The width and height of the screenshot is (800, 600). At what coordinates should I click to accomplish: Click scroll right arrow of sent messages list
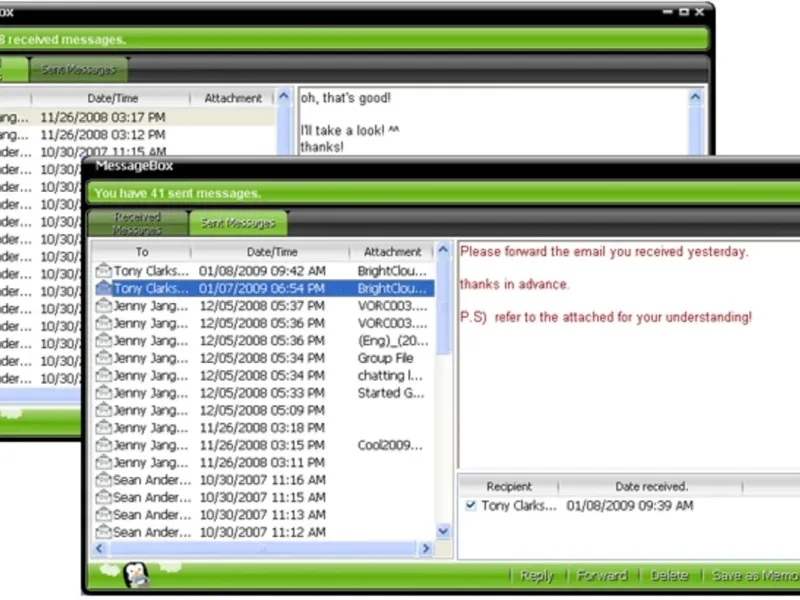point(425,548)
